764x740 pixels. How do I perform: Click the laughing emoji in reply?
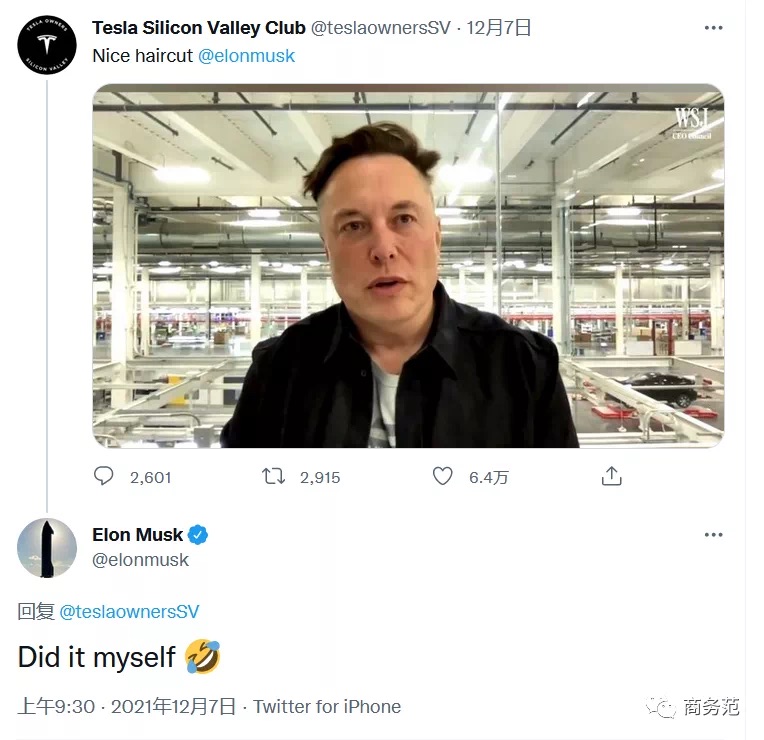pos(203,656)
